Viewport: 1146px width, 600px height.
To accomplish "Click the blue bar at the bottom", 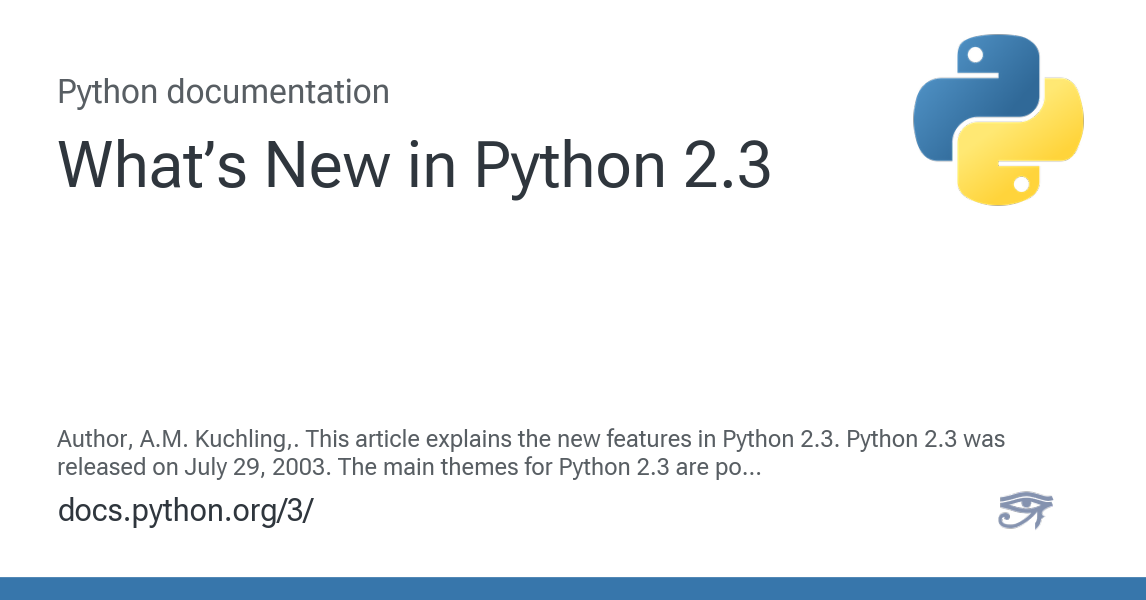I will (x=573, y=588).
